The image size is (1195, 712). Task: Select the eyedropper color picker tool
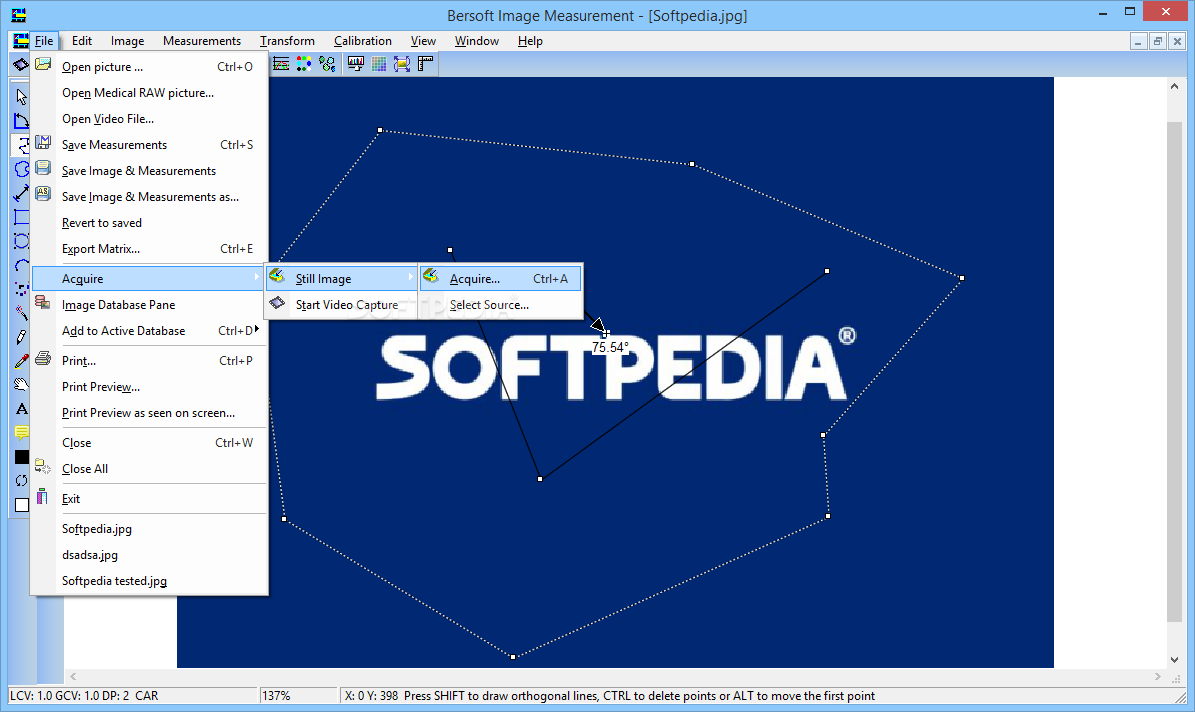point(21,361)
